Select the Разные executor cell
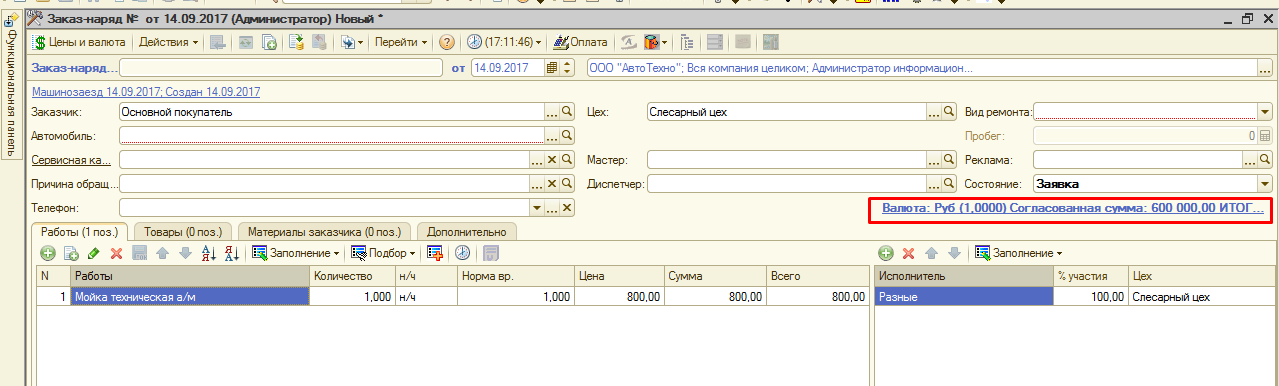The image size is (1279, 386). point(964,297)
